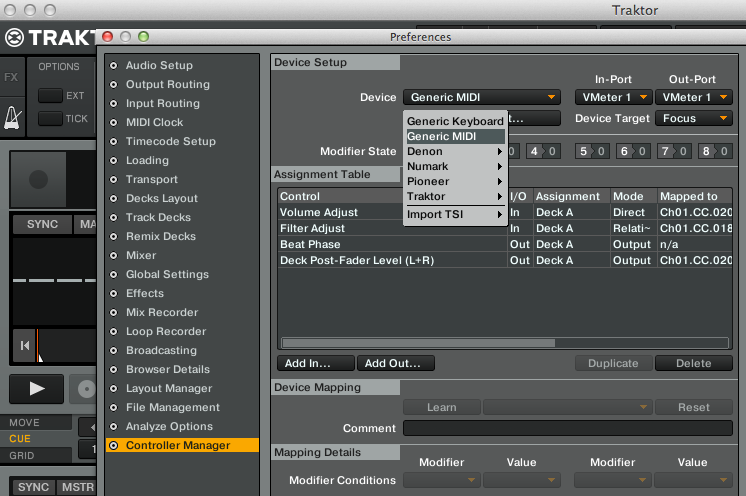Open the Out-Port VMeter 1 dropdown
Viewport: 746px width, 496px height.
pyautogui.click(x=694, y=97)
